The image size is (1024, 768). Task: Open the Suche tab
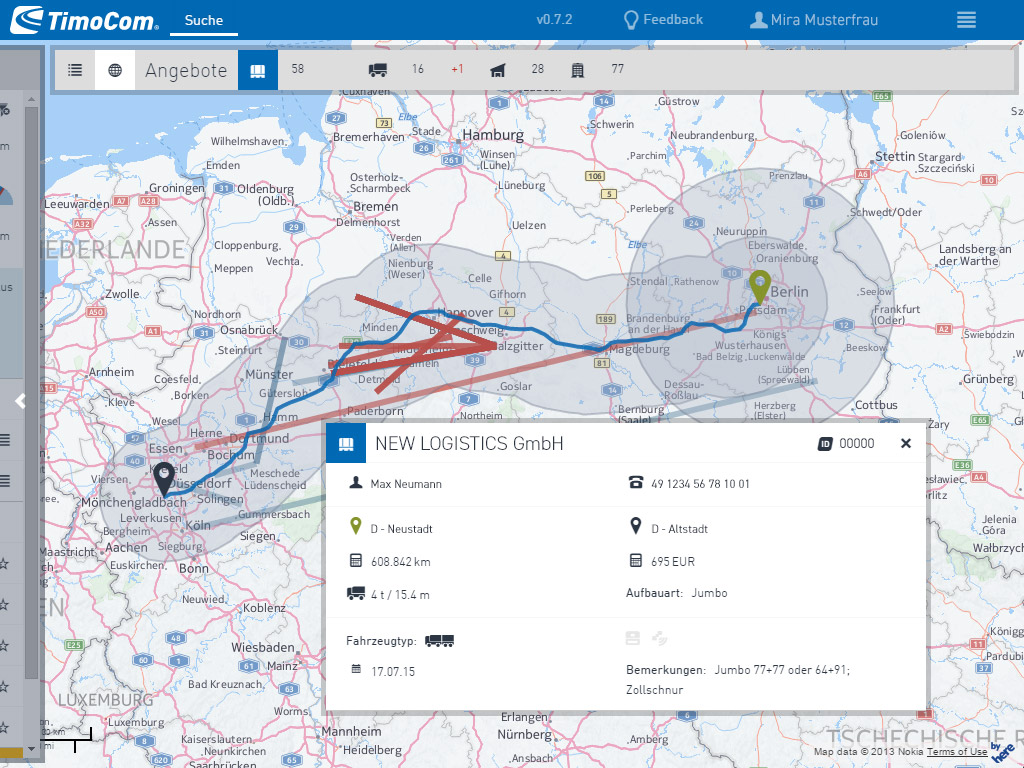[204, 20]
